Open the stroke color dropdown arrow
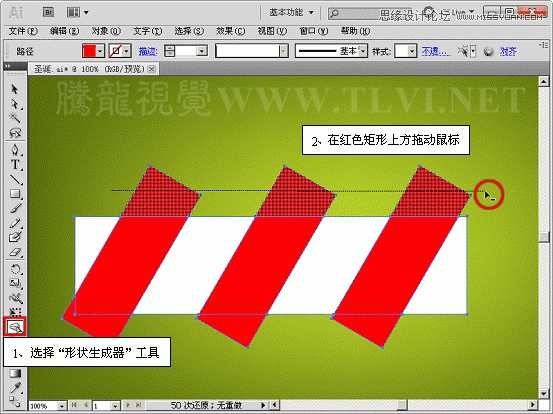 pos(127,51)
